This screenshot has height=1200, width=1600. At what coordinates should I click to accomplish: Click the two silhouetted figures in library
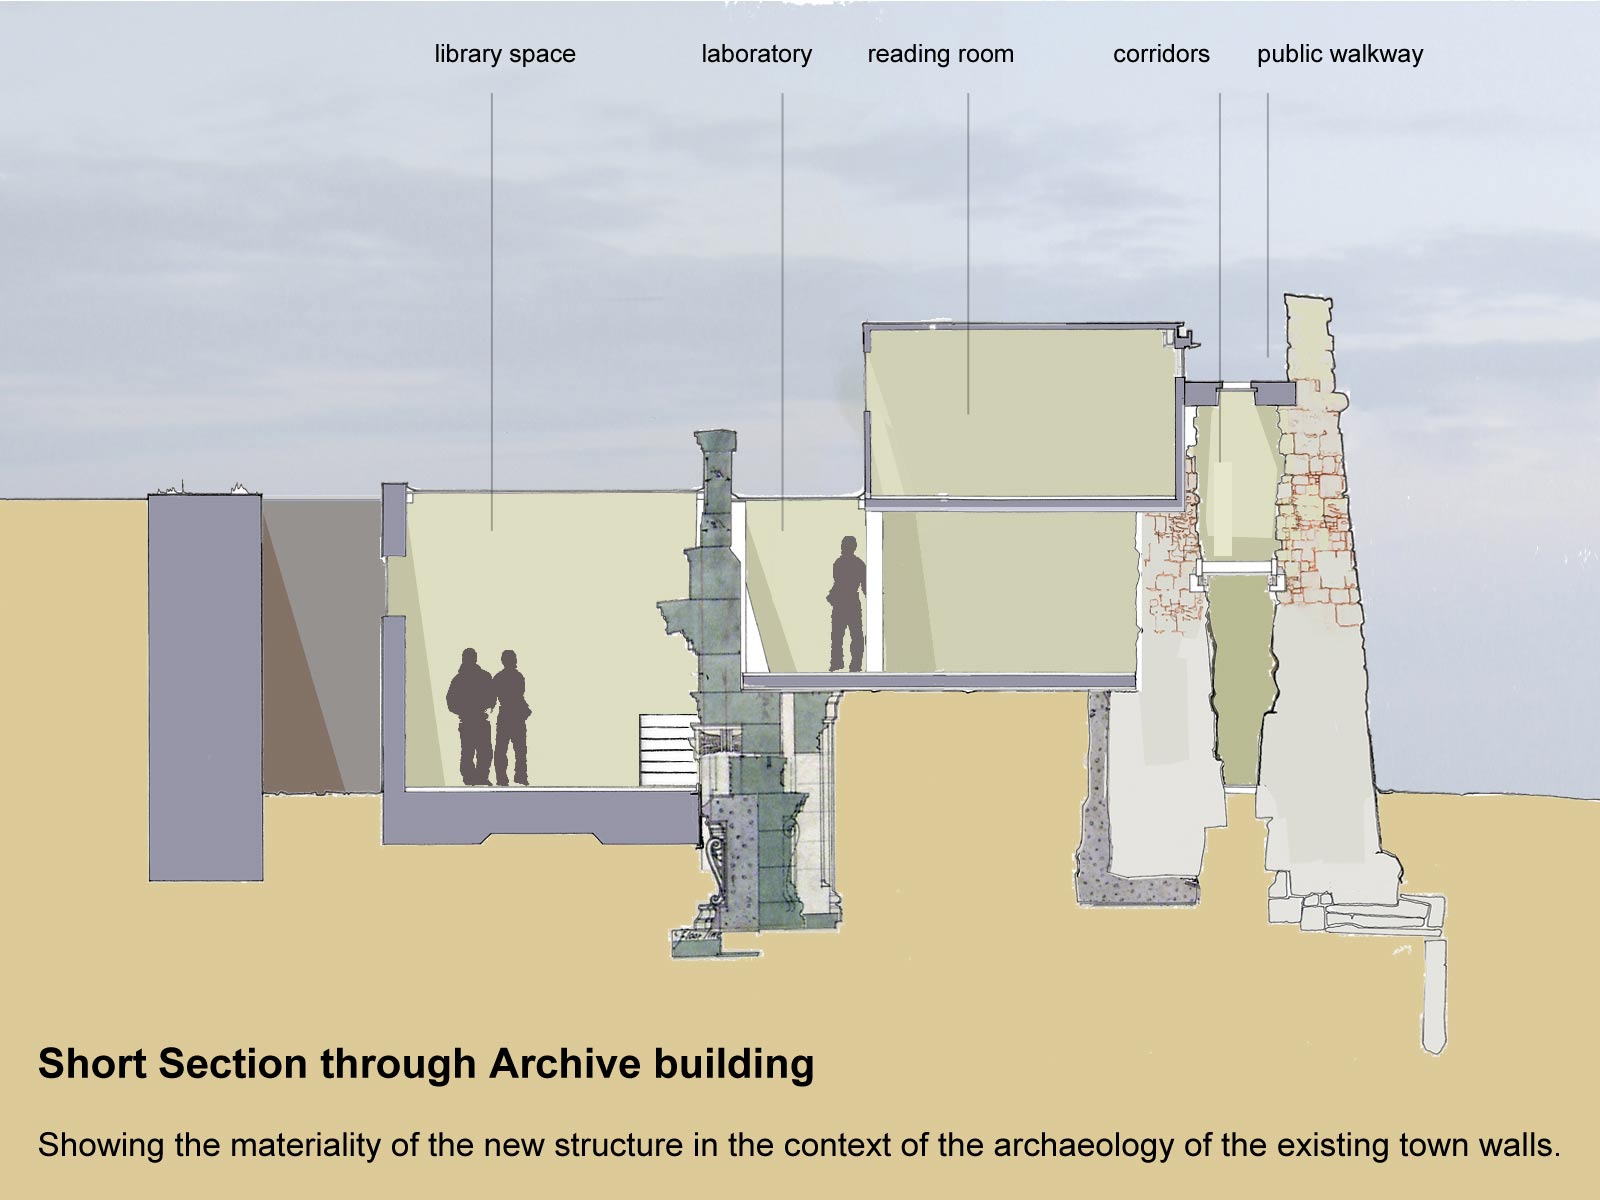pyautogui.click(x=488, y=717)
